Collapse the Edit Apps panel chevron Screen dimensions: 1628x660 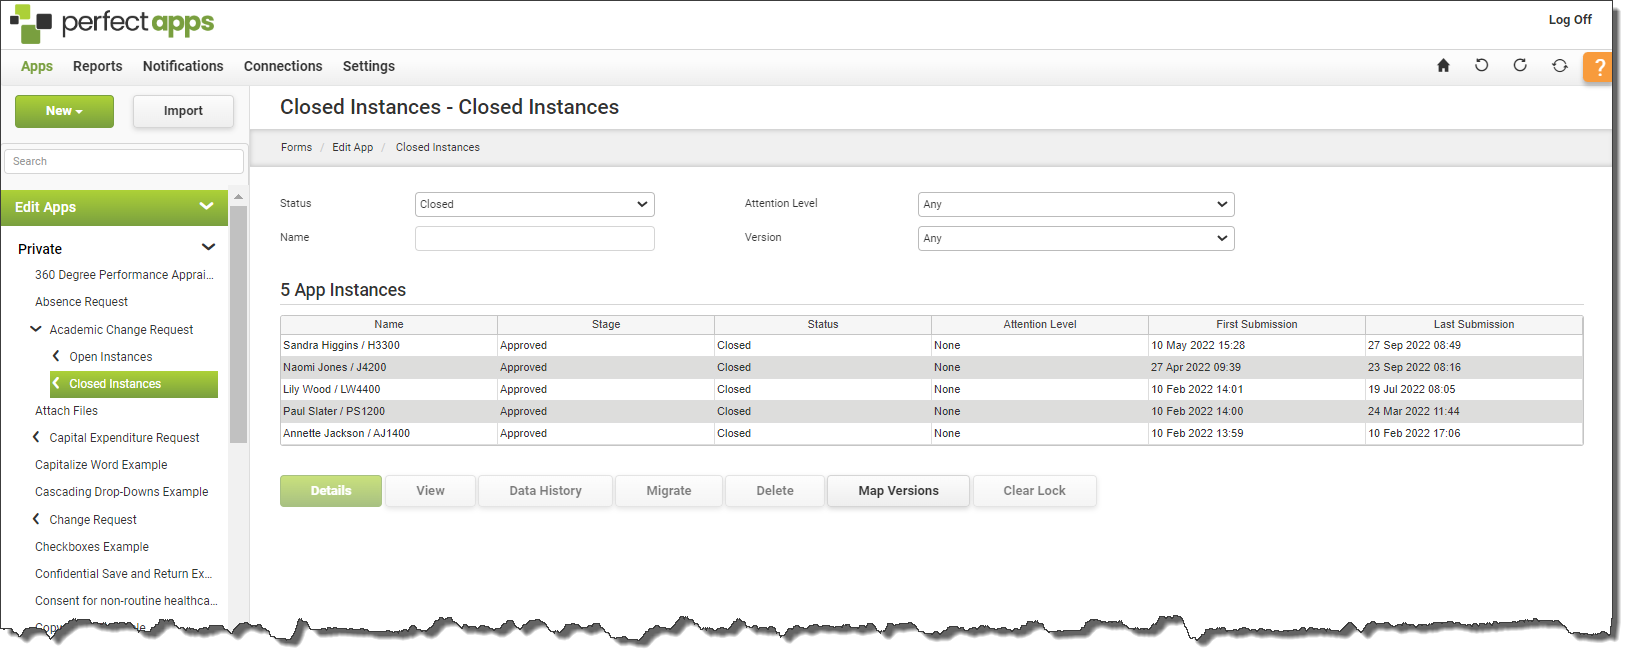(x=207, y=207)
